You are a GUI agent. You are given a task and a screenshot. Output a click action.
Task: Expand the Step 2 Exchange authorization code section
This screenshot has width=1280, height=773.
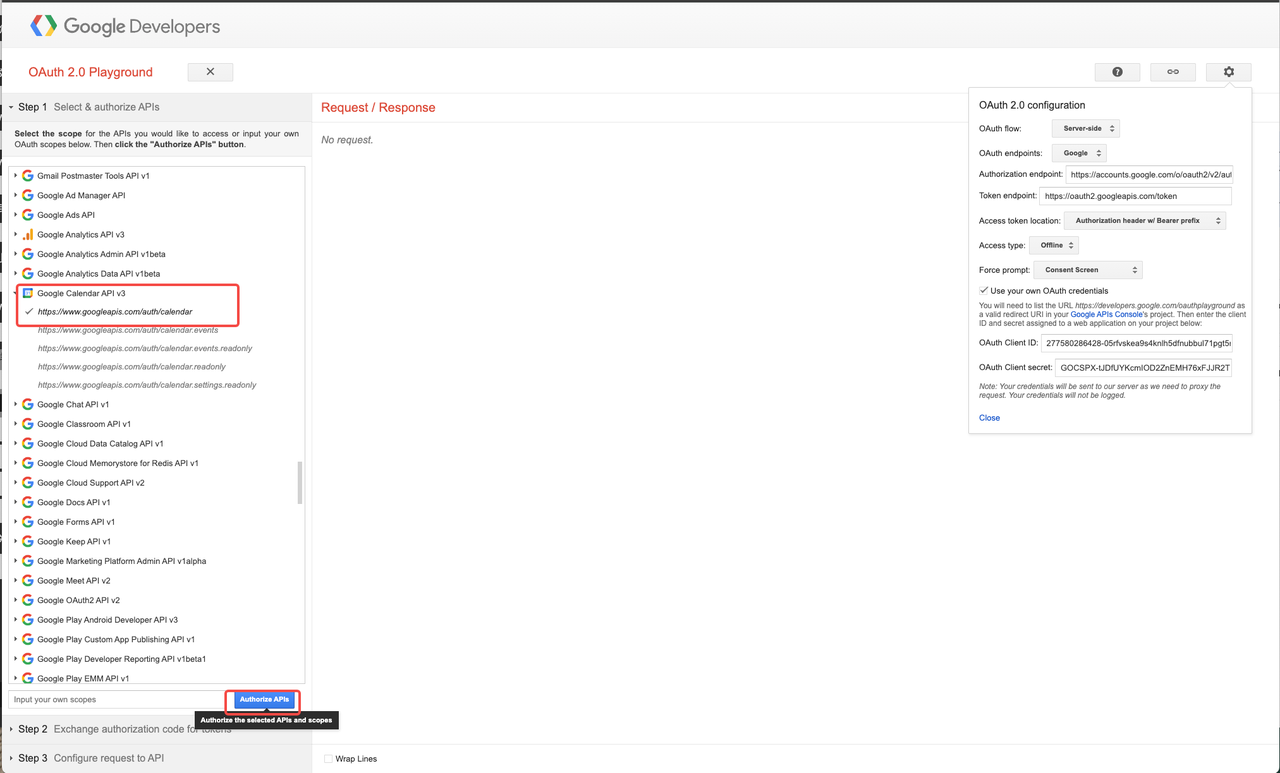point(156,729)
